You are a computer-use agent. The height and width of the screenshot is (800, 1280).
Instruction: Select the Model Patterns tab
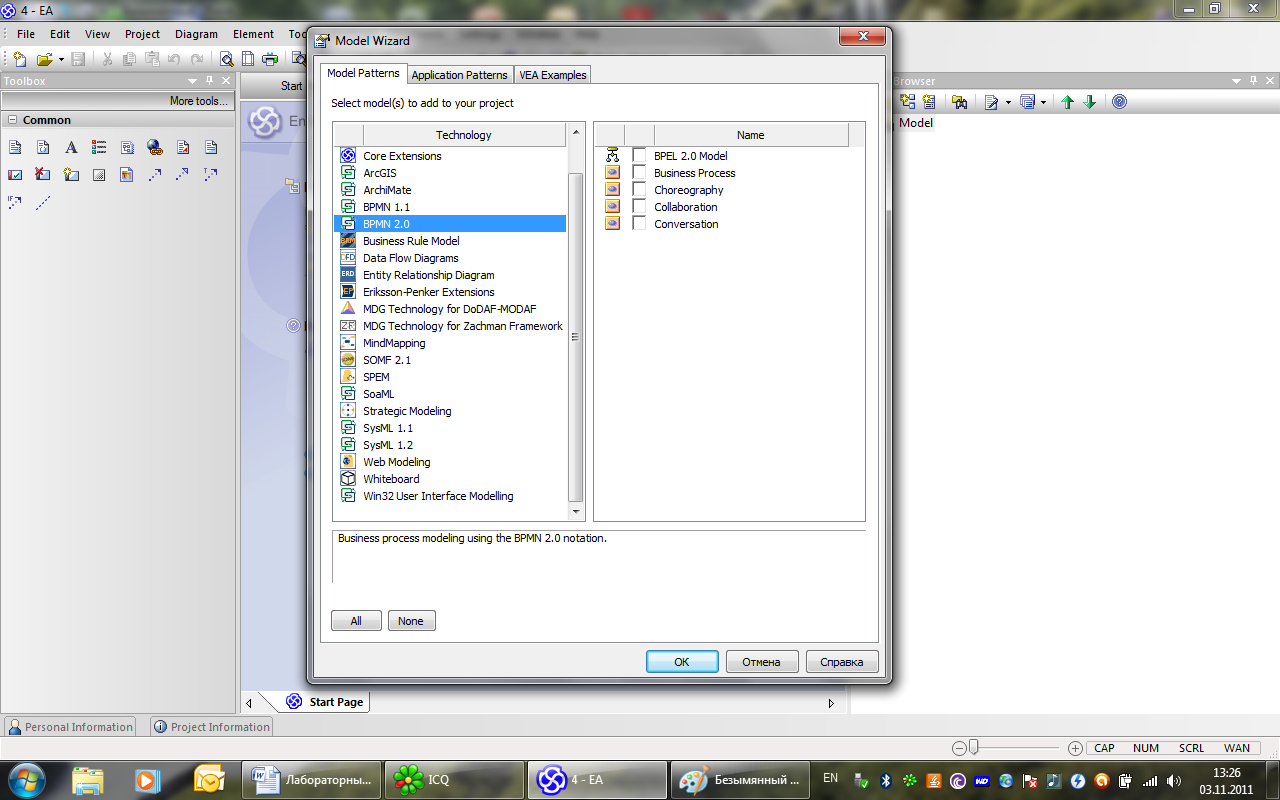coord(363,73)
